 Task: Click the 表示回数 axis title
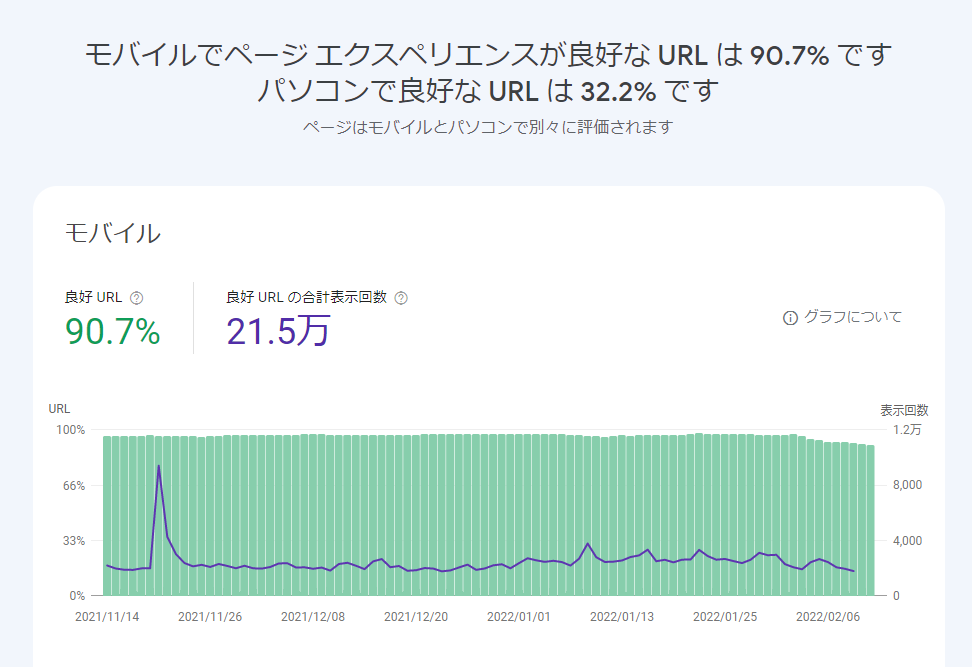904,410
